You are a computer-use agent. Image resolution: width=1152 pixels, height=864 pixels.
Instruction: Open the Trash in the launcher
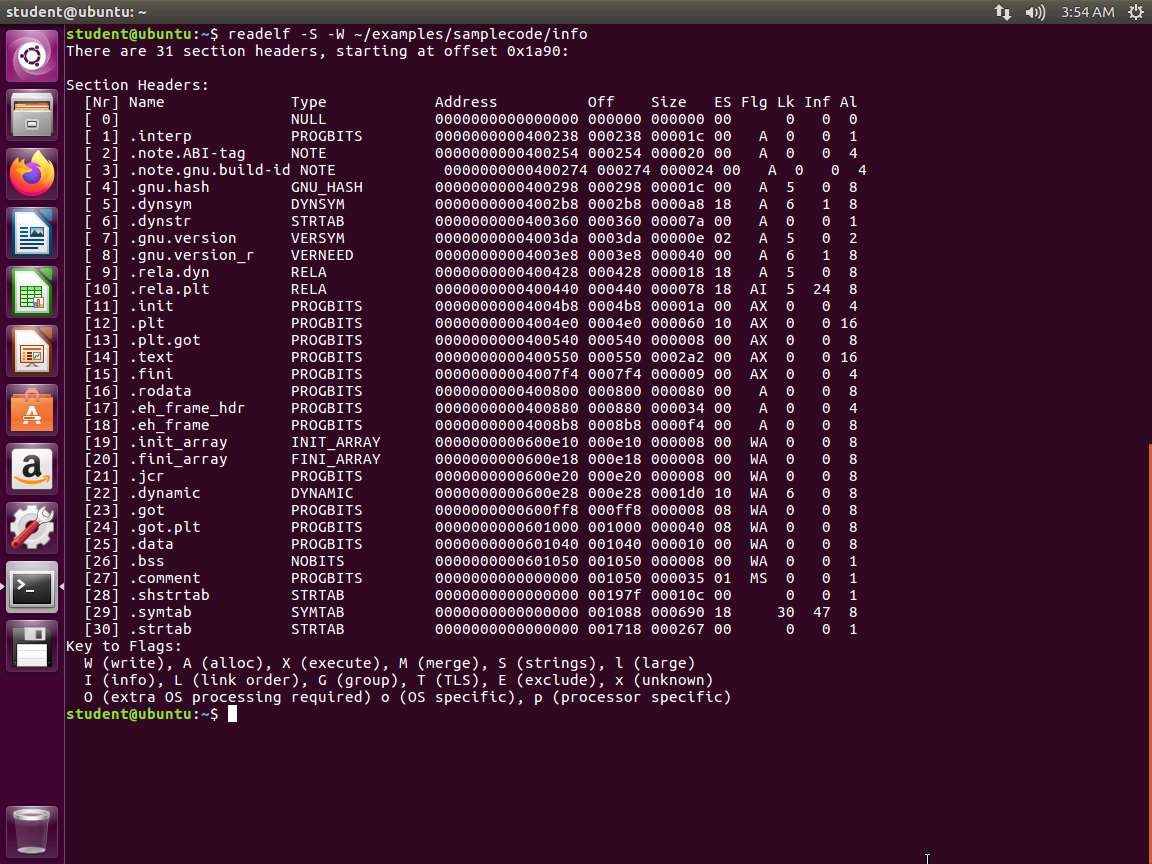(32, 828)
